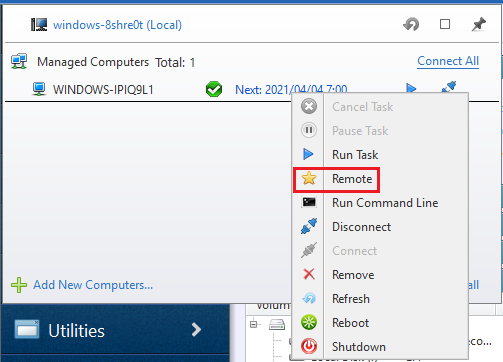Click the yellow star Remote icon
This screenshot has width=503, height=362.
[x=309, y=178]
